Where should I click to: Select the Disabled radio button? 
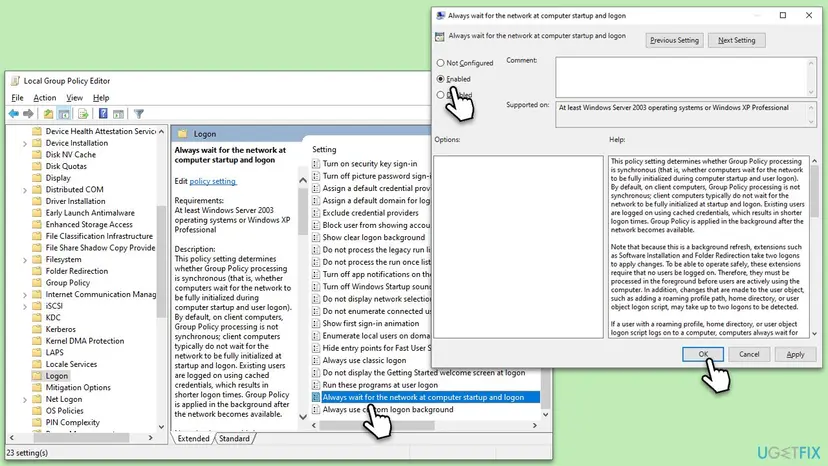coord(440,95)
